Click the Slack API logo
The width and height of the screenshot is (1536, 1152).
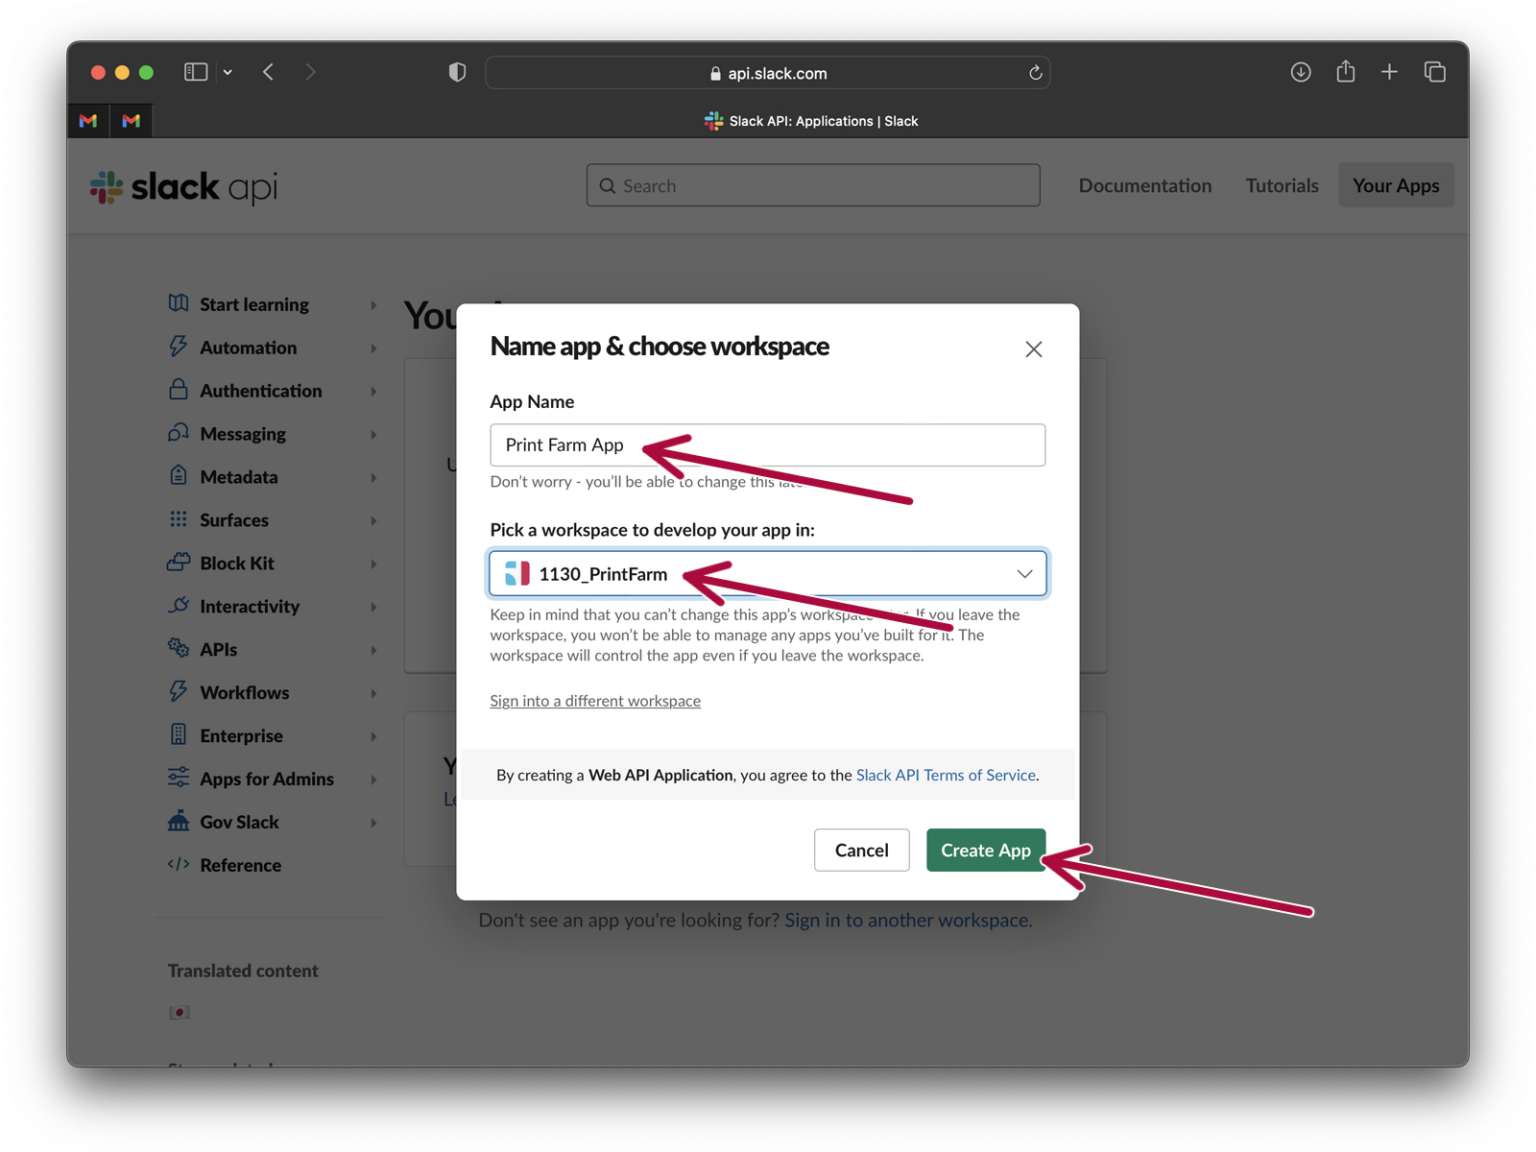click(x=182, y=186)
